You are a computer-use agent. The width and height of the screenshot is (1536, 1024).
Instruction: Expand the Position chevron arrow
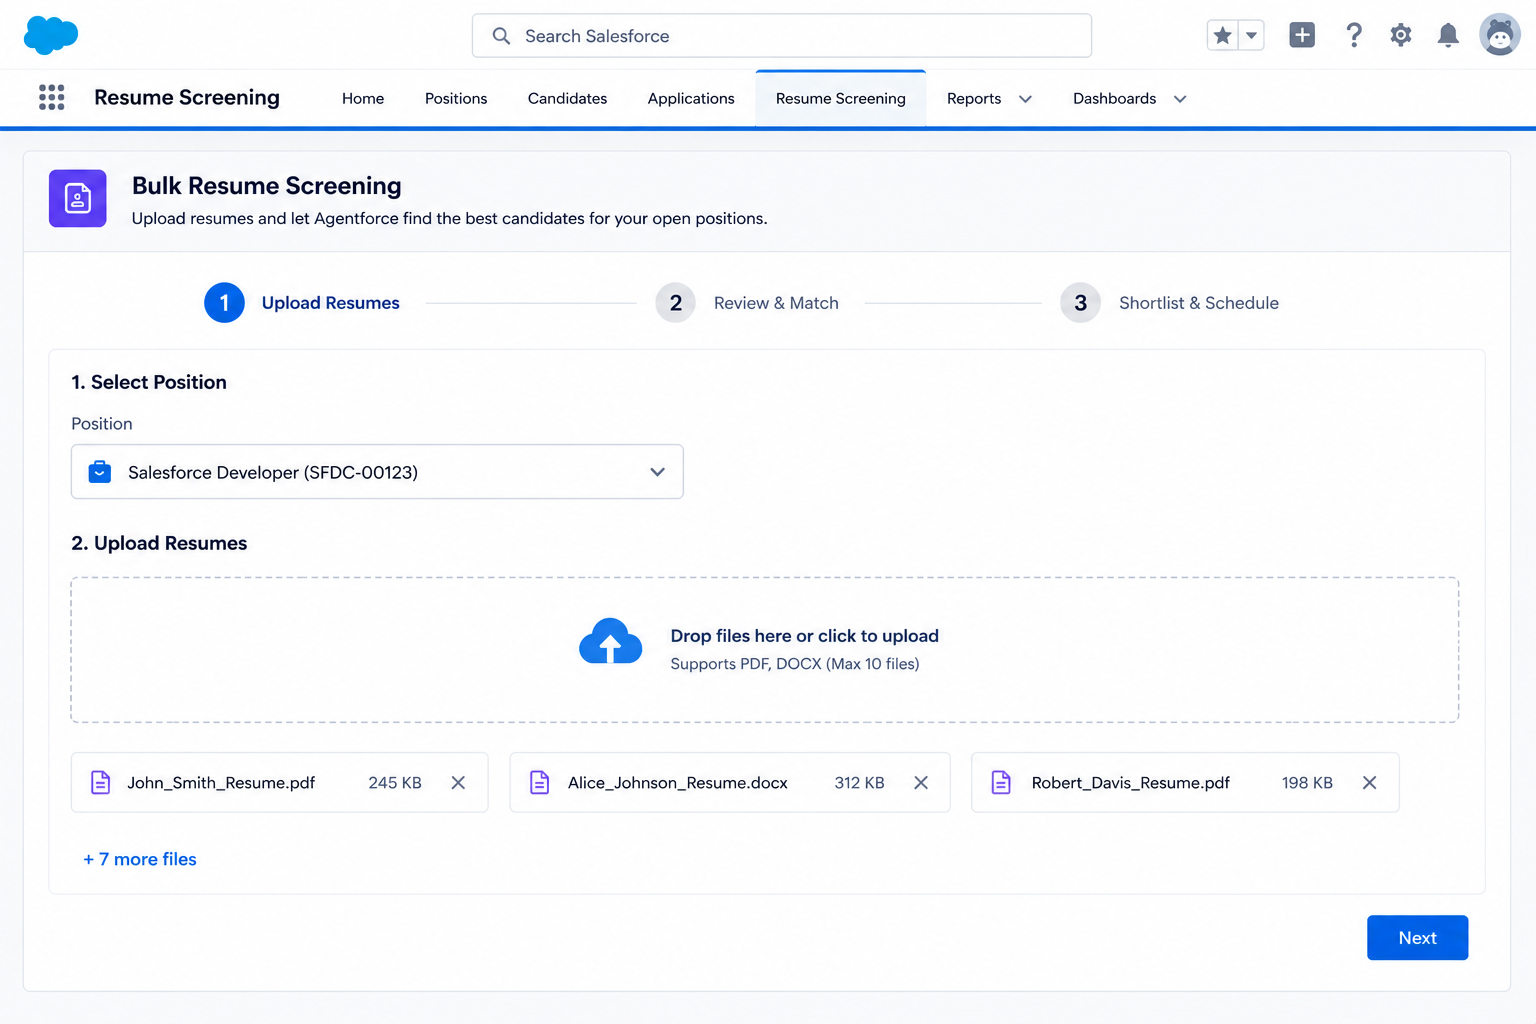tap(657, 472)
